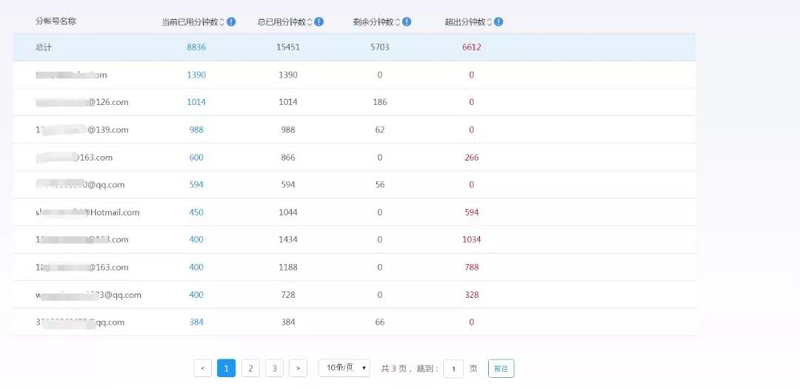Sort by 剩余分钟数 sort arrows
Viewport: 800px width, 389px height.
397,22
